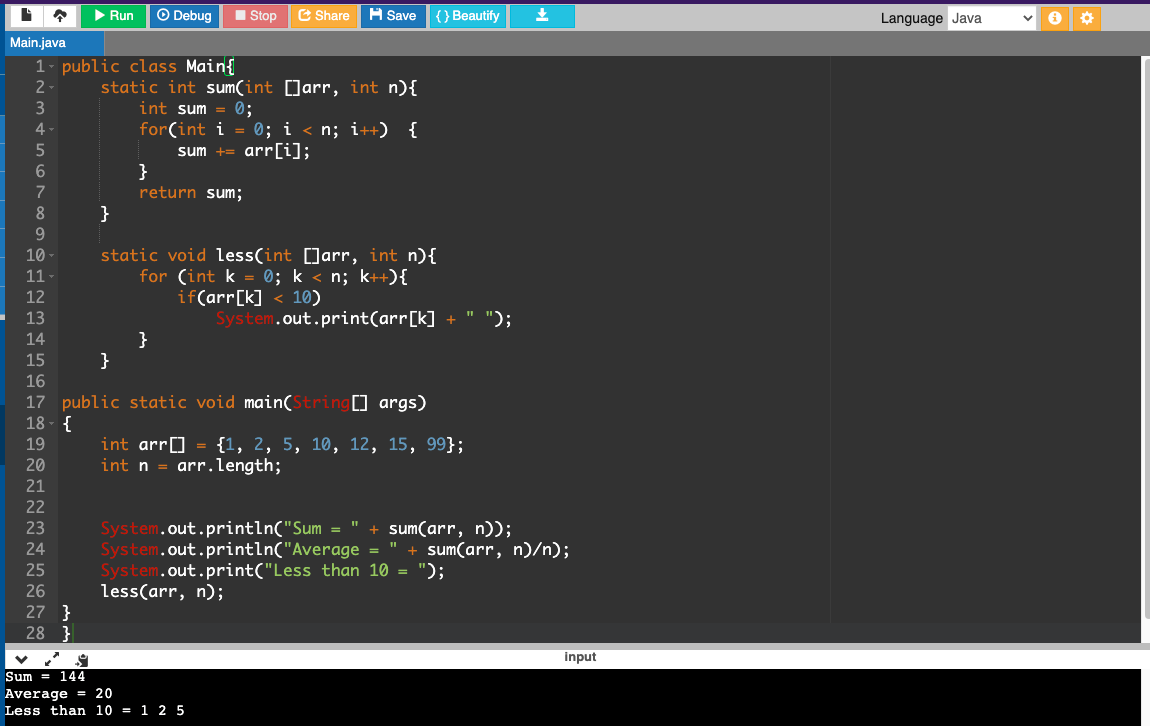
Task: Expand the console to fullscreen
Action: (x=52, y=659)
